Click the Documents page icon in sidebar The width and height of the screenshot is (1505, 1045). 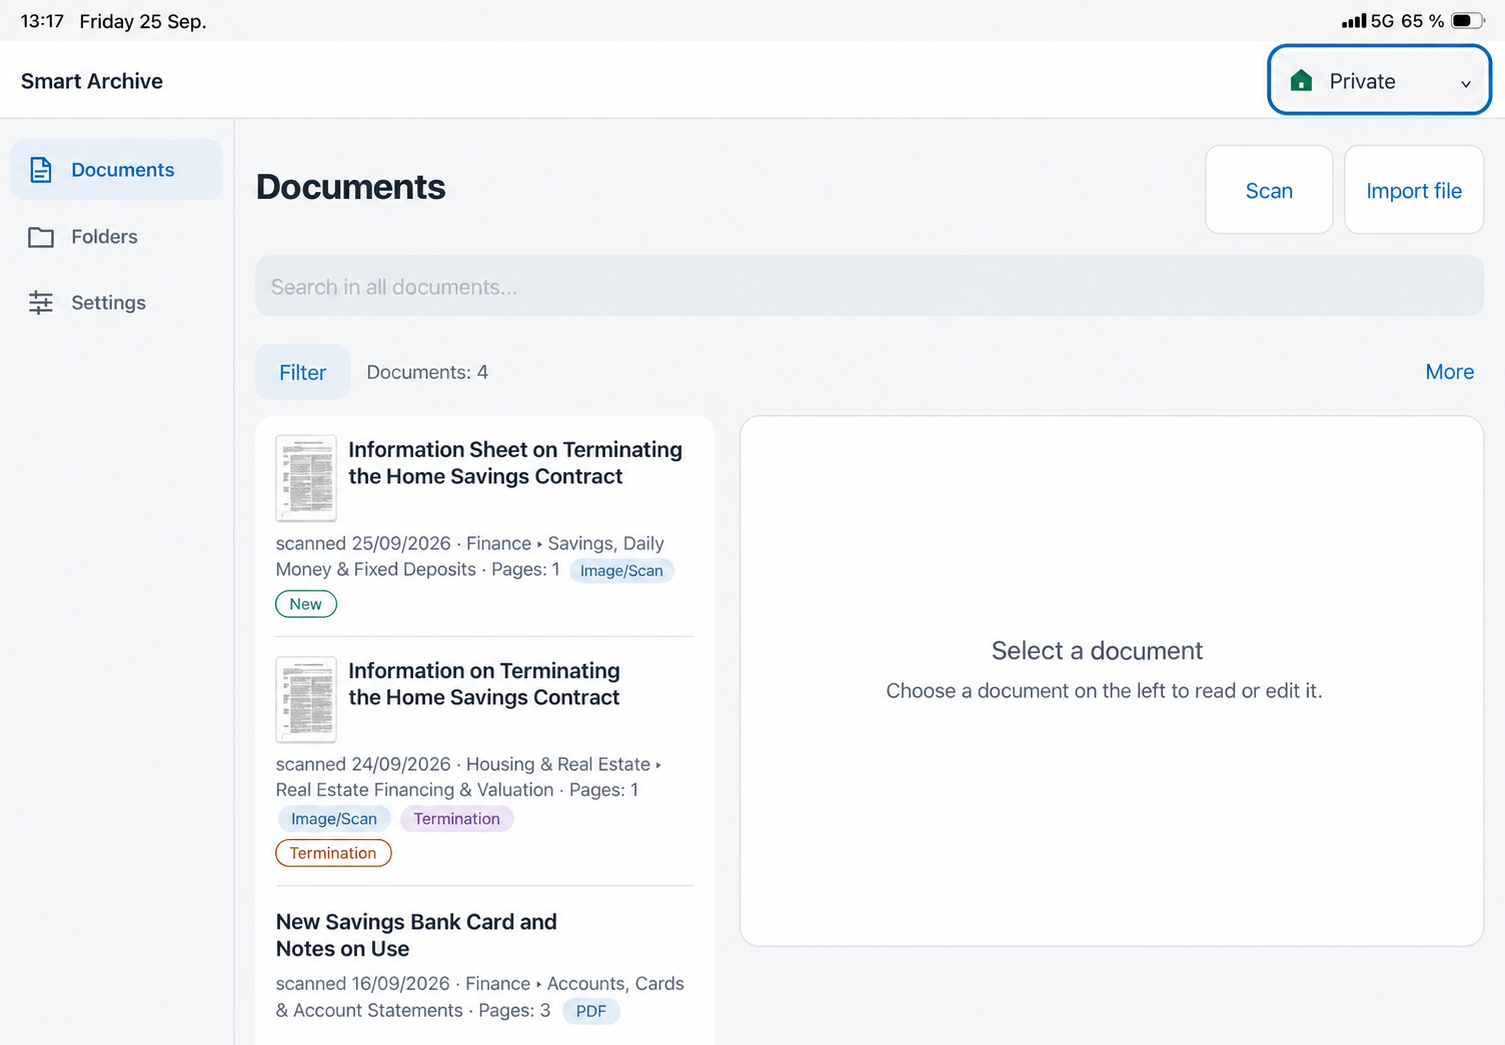pos(41,170)
